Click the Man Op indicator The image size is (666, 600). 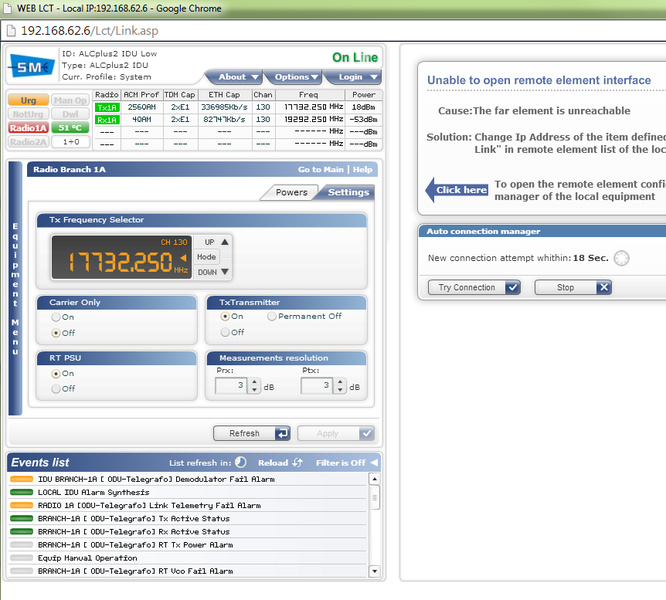[x=70, y=100]
